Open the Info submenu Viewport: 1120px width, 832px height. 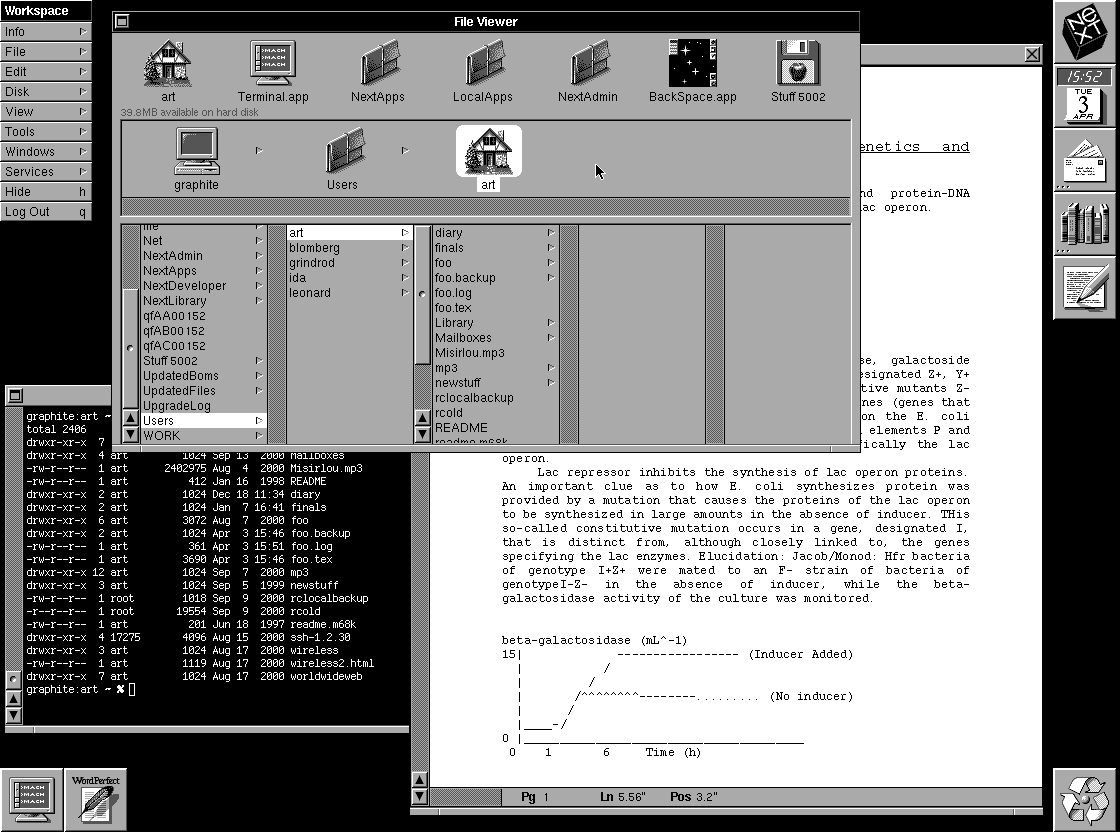[x=46, y=31]
